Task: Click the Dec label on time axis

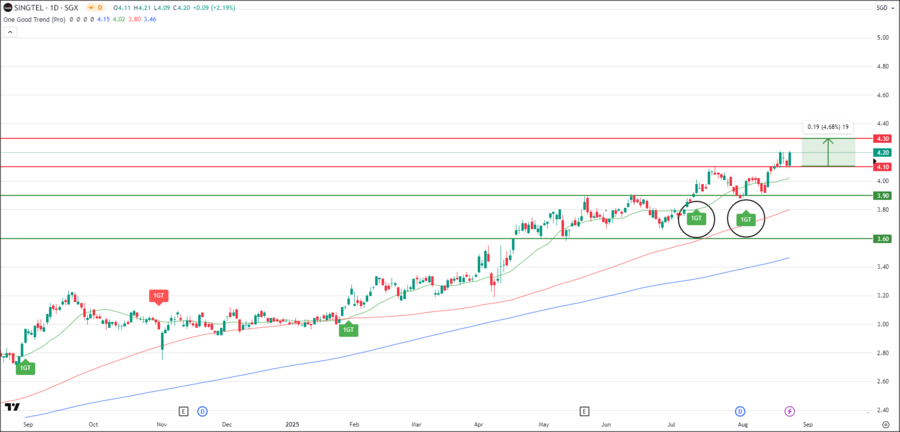Action: pos(227,426)
